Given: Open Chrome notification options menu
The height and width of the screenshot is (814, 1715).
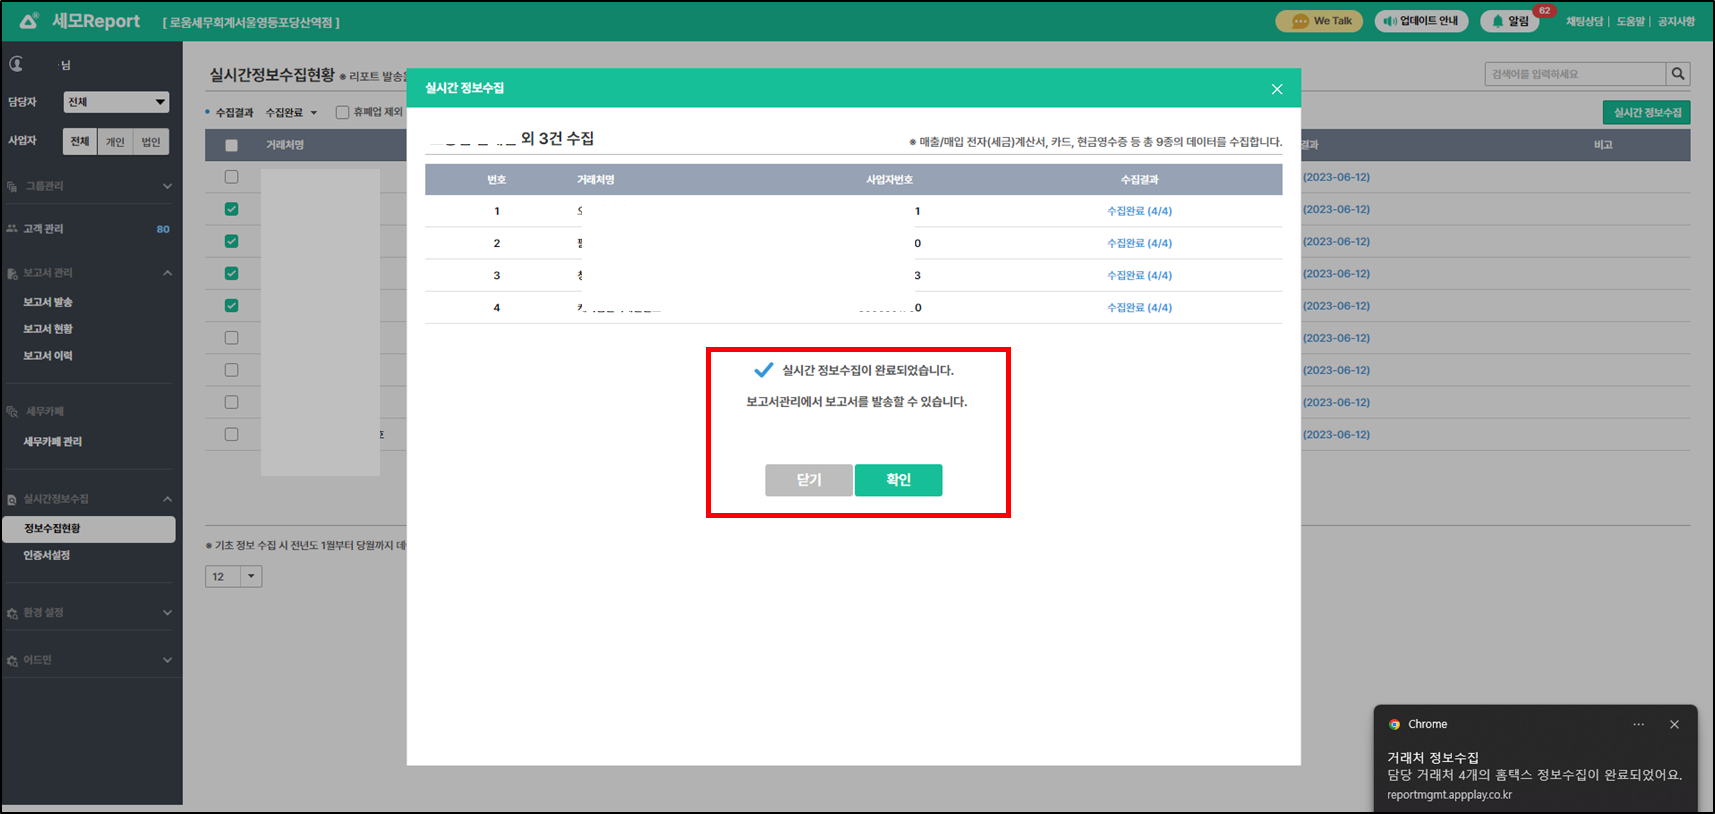Looking at the screenshot, I should click(1638, 724).
